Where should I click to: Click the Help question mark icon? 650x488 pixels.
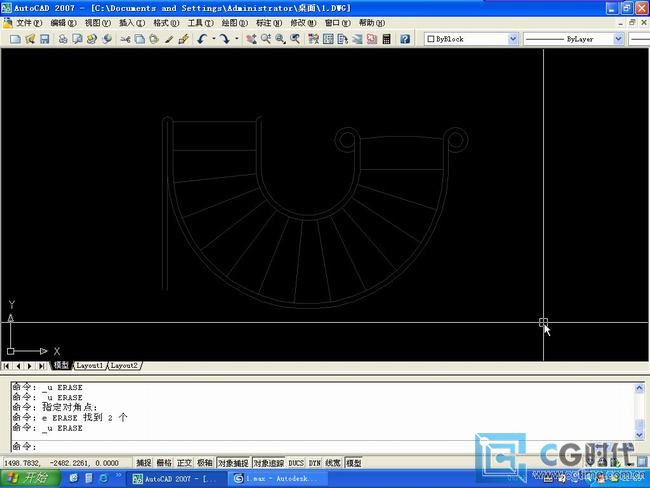[405, 39]
